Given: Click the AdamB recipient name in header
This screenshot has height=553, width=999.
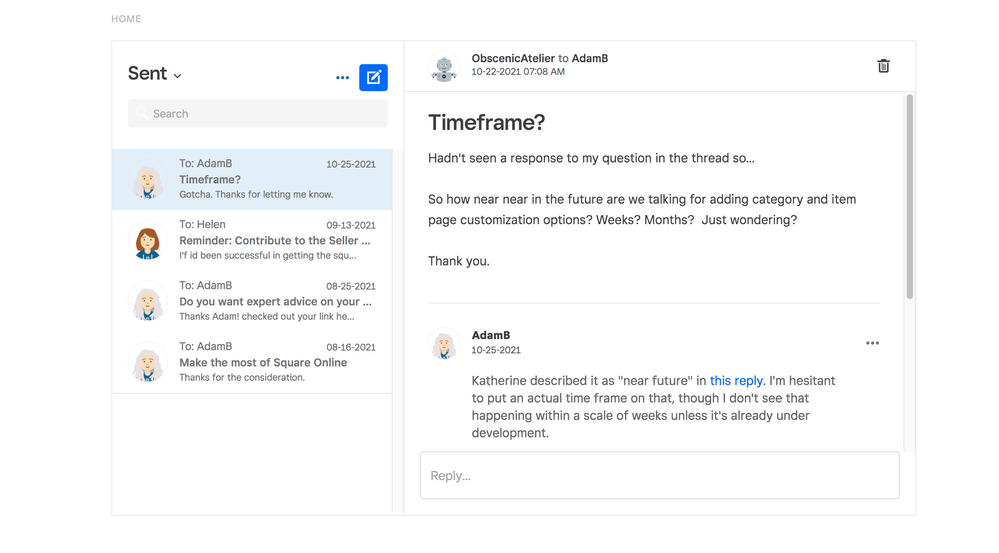Looking at the screenshot, I should click(x=590, y=59).
